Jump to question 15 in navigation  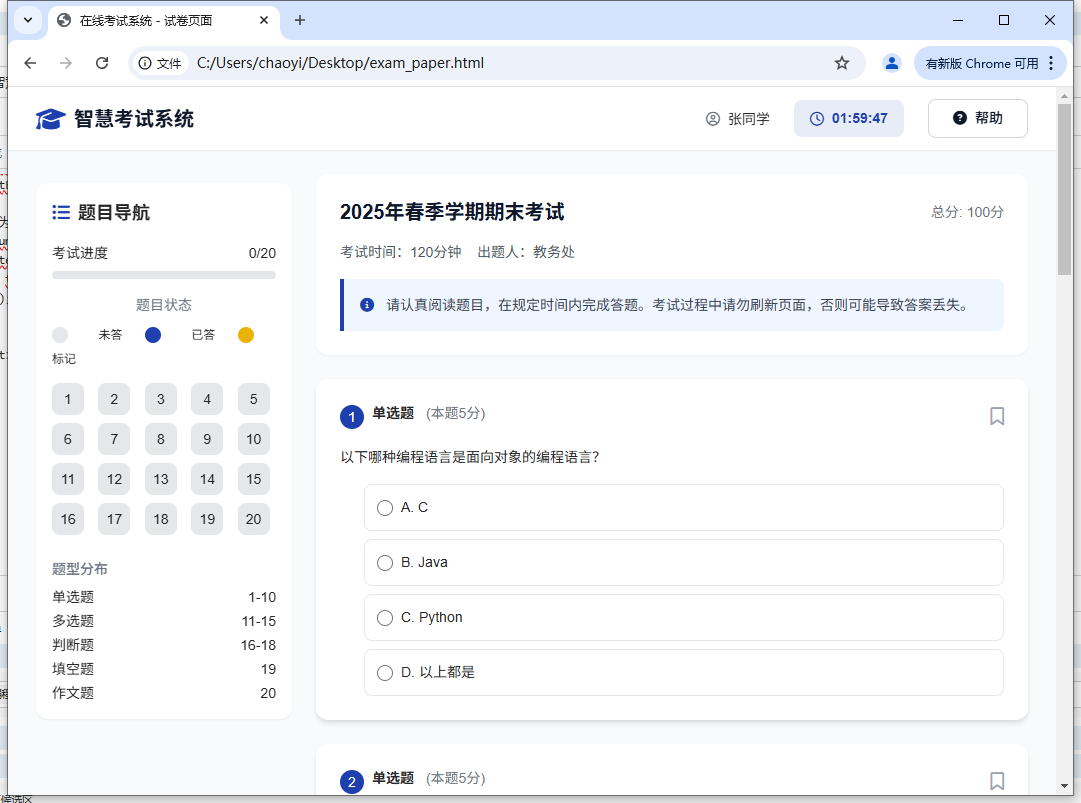click(254, 479)
